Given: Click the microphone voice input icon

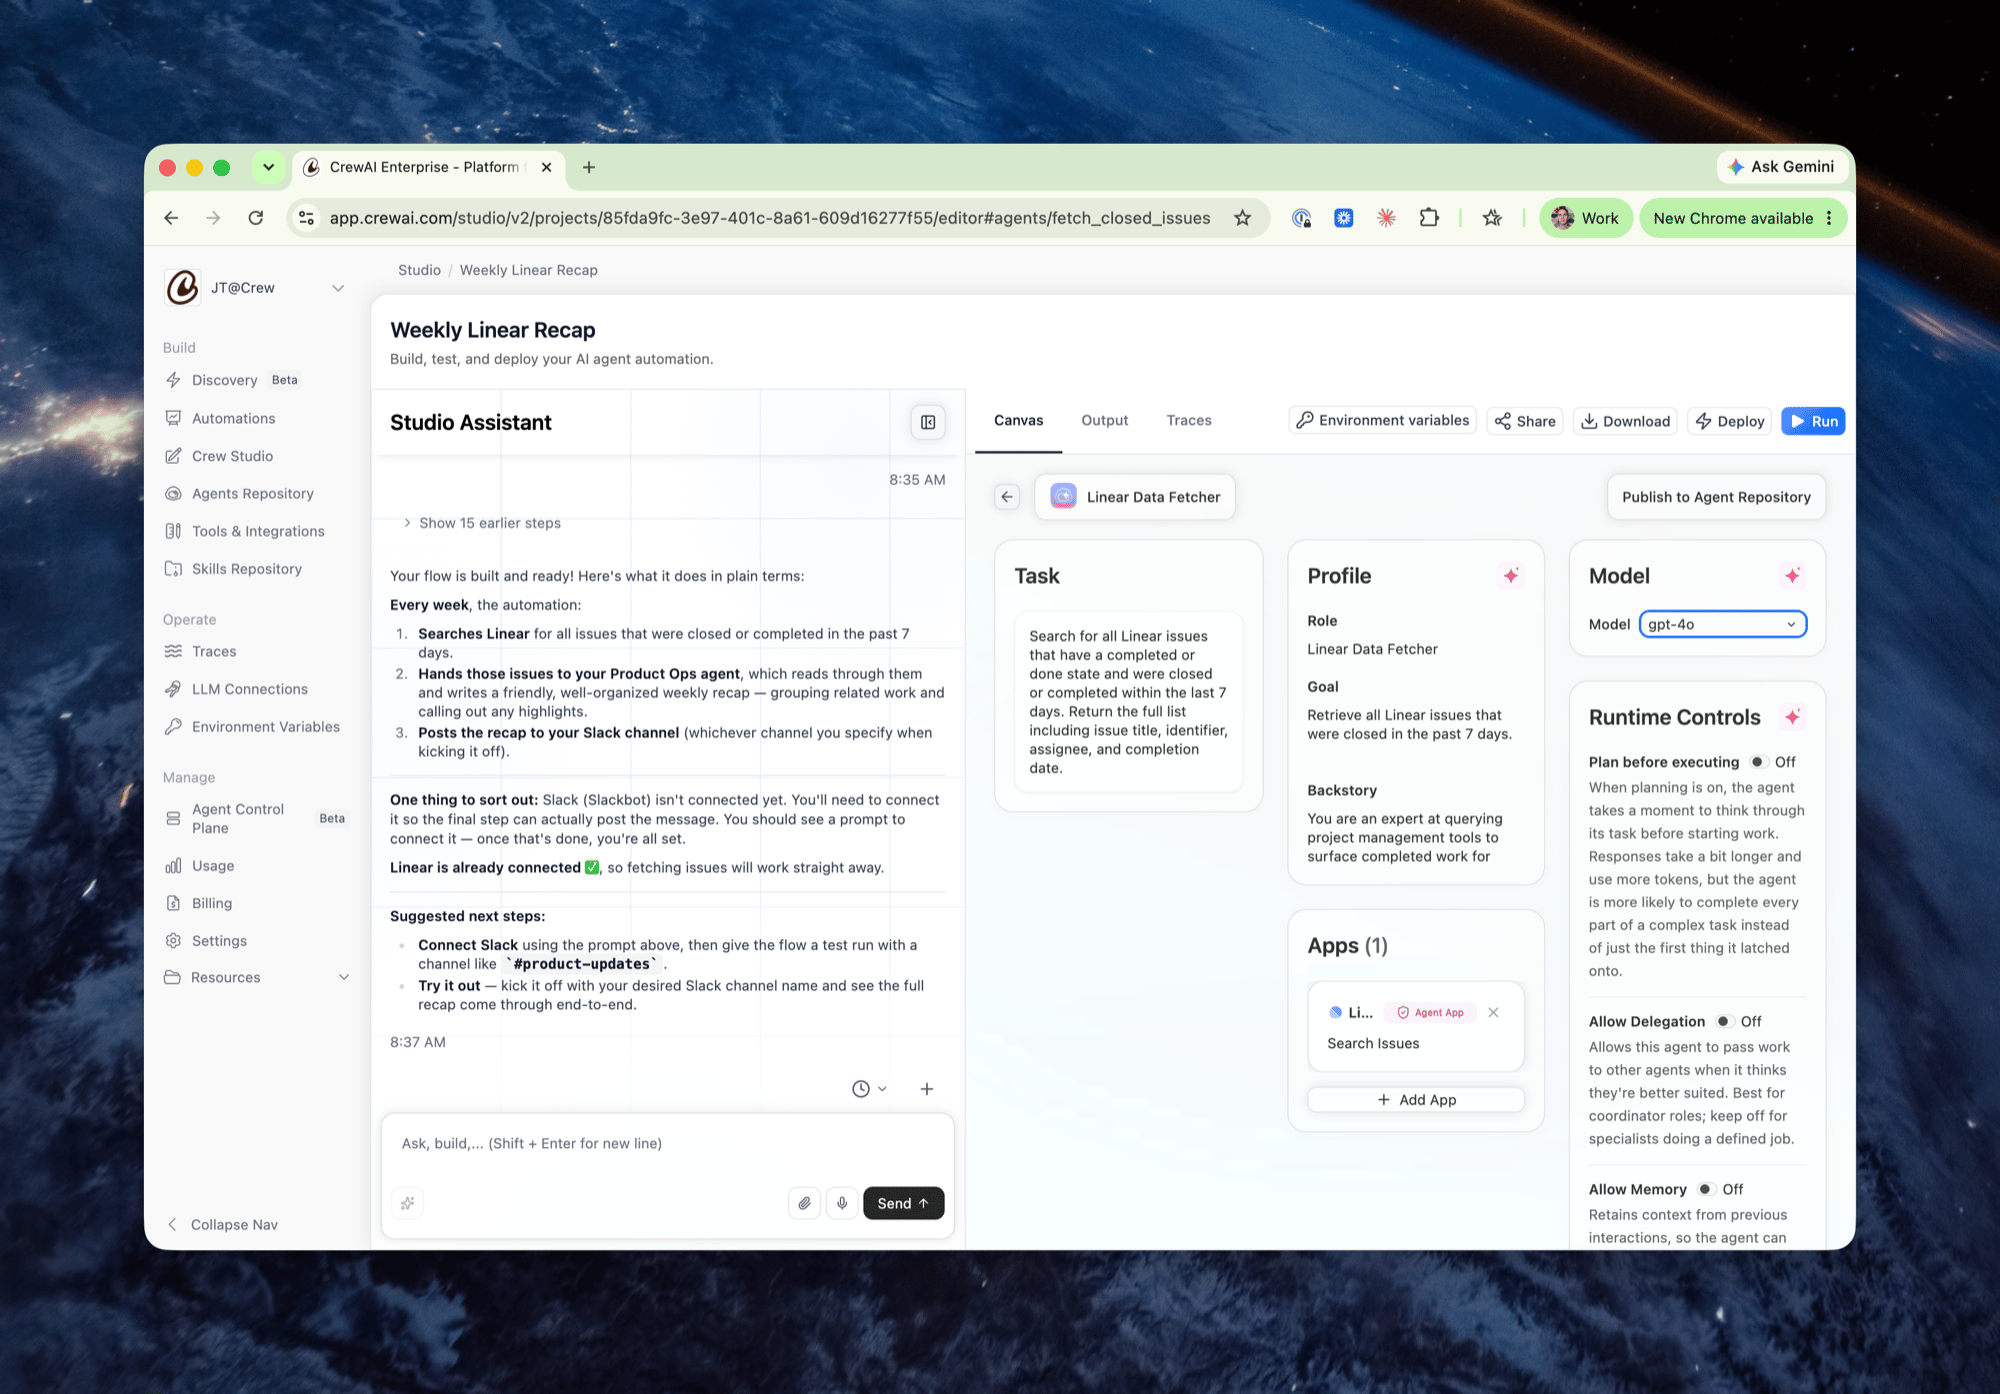Looking at the screenshot, I should point(842,1203).
